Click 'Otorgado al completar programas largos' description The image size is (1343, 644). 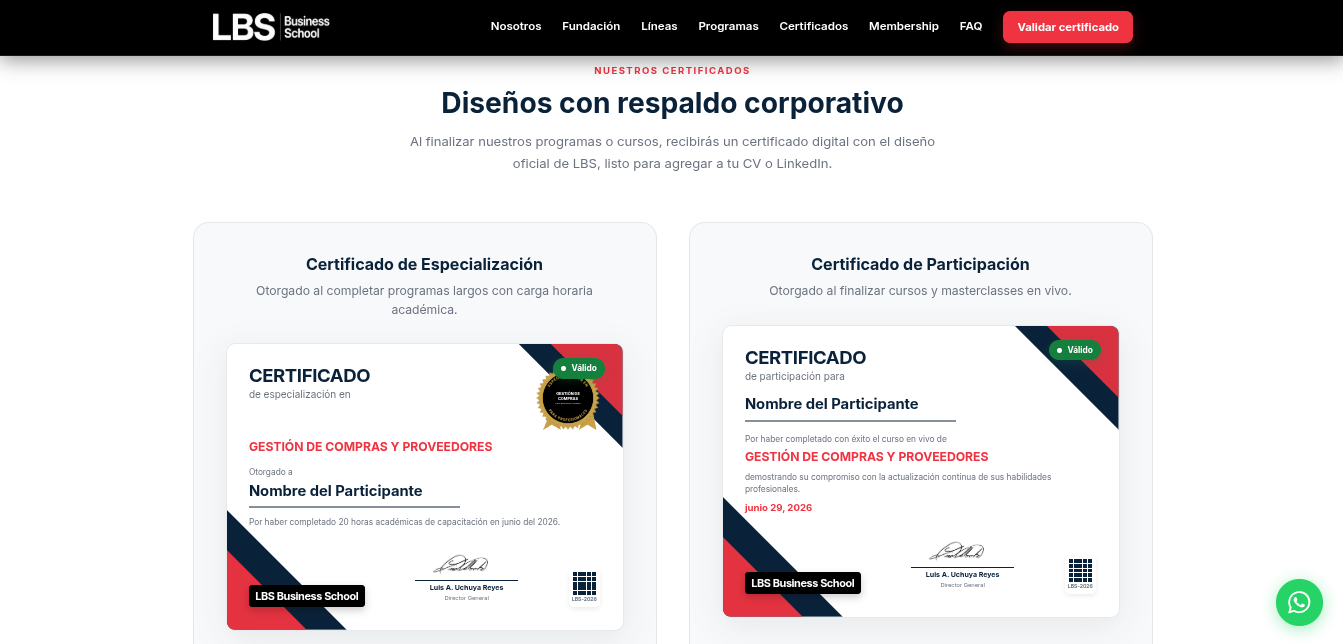point(424,300)
